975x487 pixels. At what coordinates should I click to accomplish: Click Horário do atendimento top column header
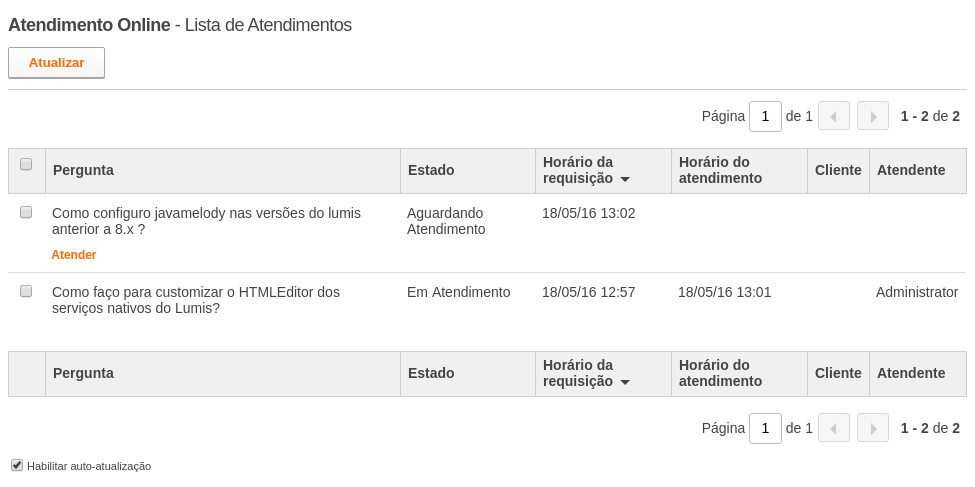(x=720, y=170)
